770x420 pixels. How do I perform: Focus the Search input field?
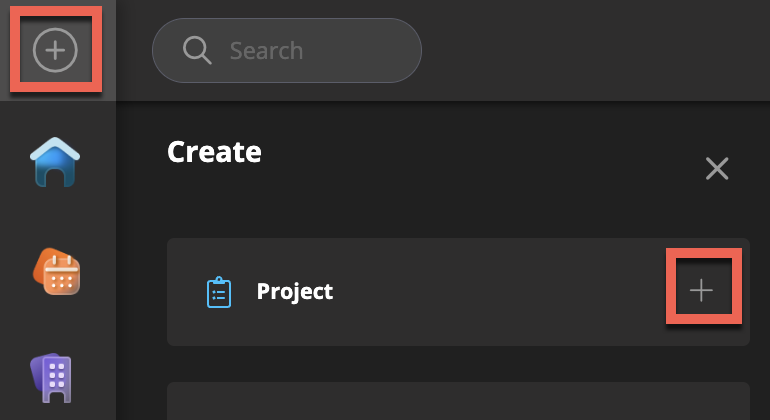pos(300,50)
